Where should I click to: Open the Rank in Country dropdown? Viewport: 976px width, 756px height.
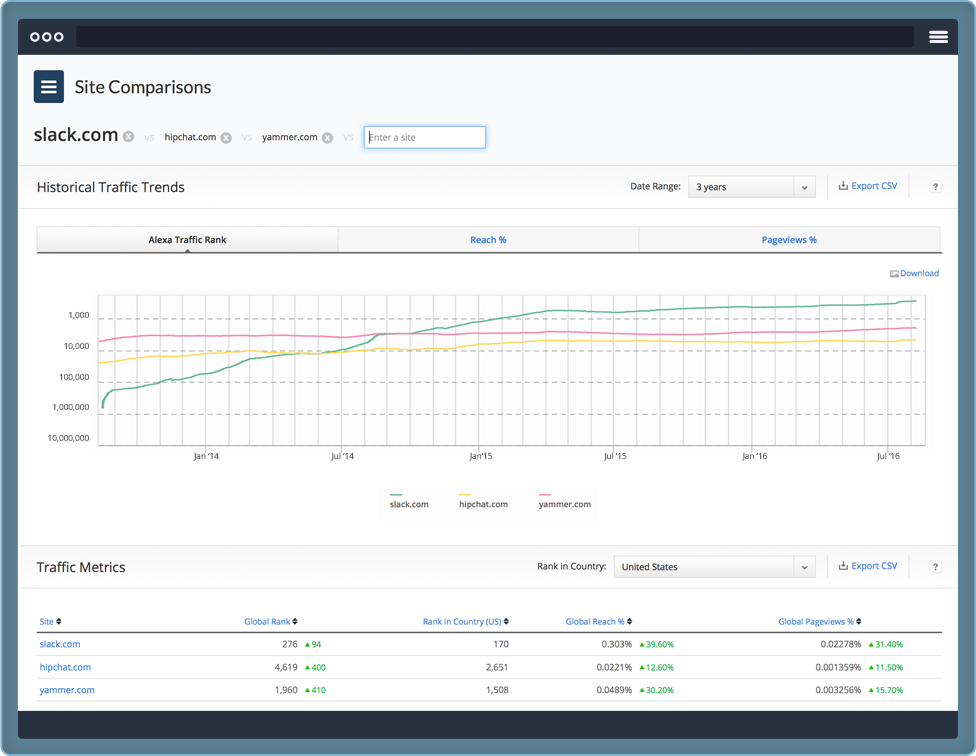pos(715,567)
